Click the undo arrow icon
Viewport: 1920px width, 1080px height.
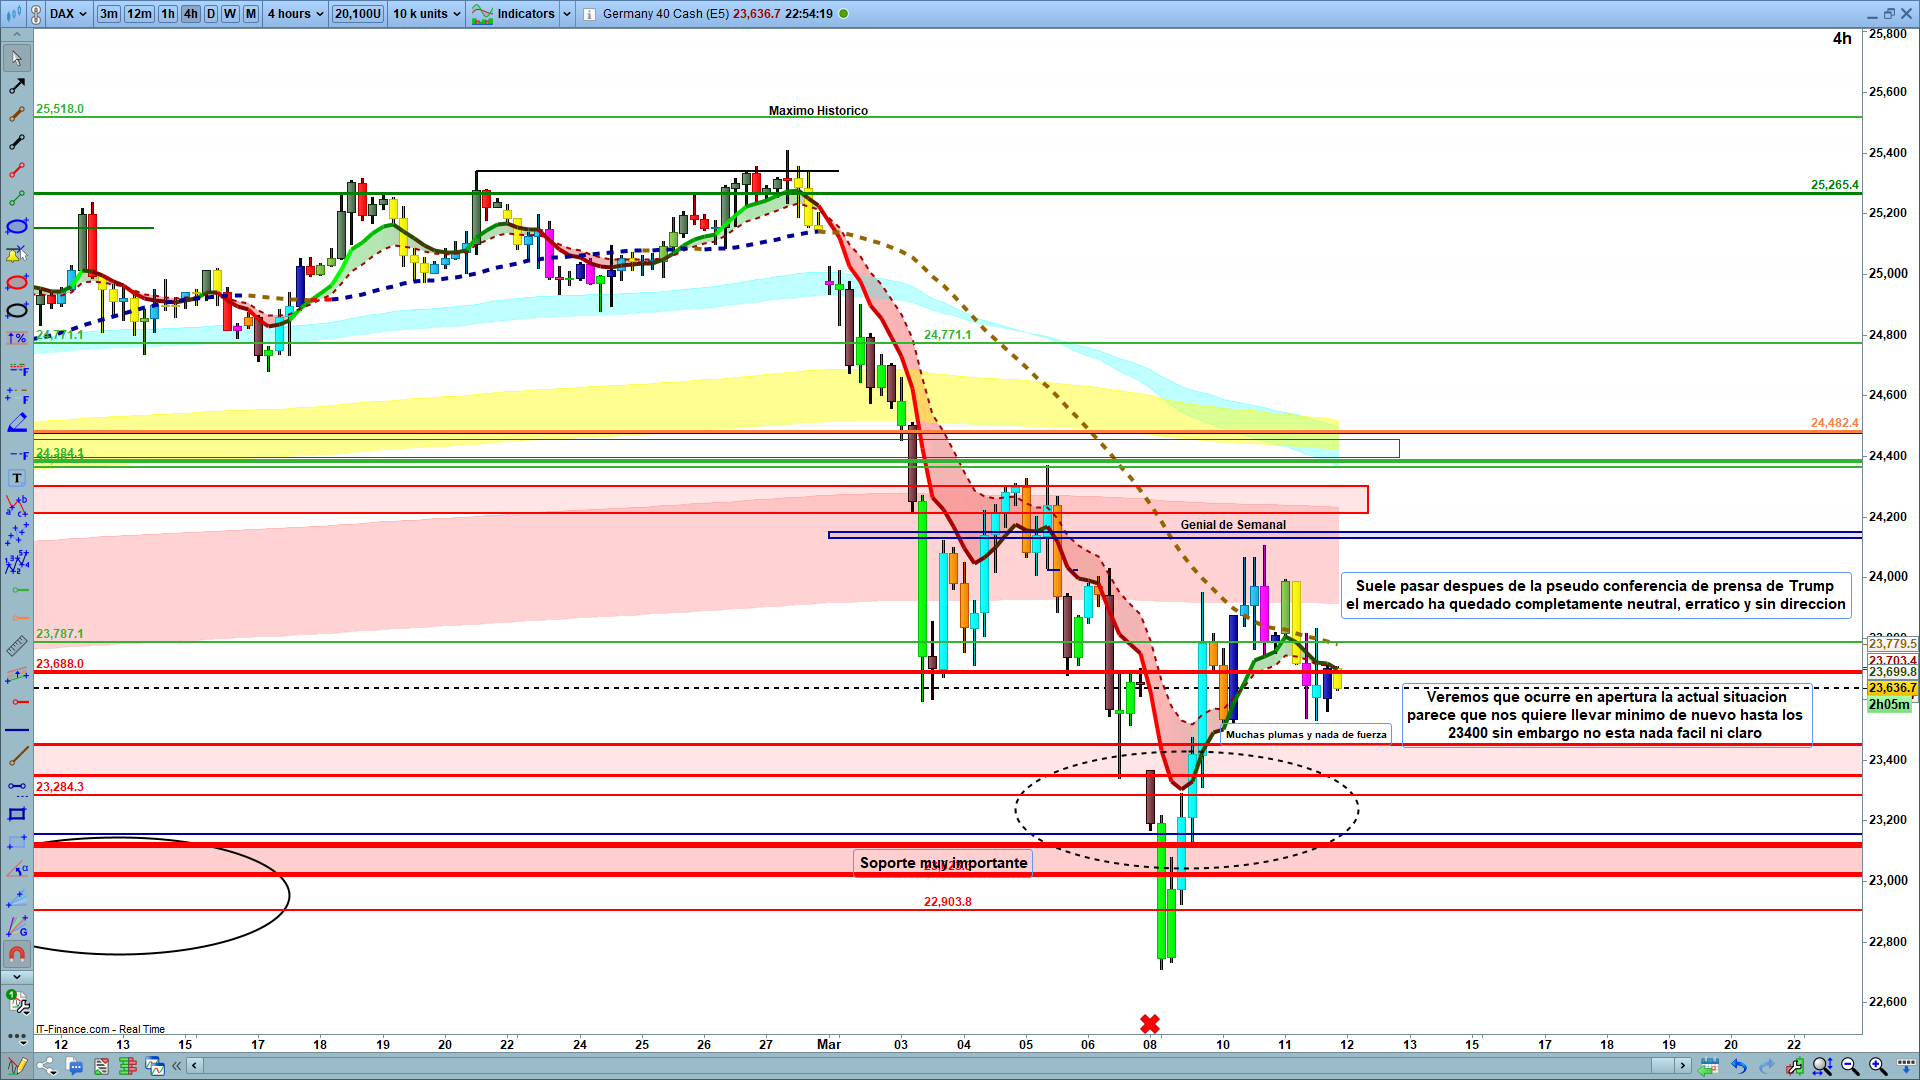[x=1738, y=1066]
